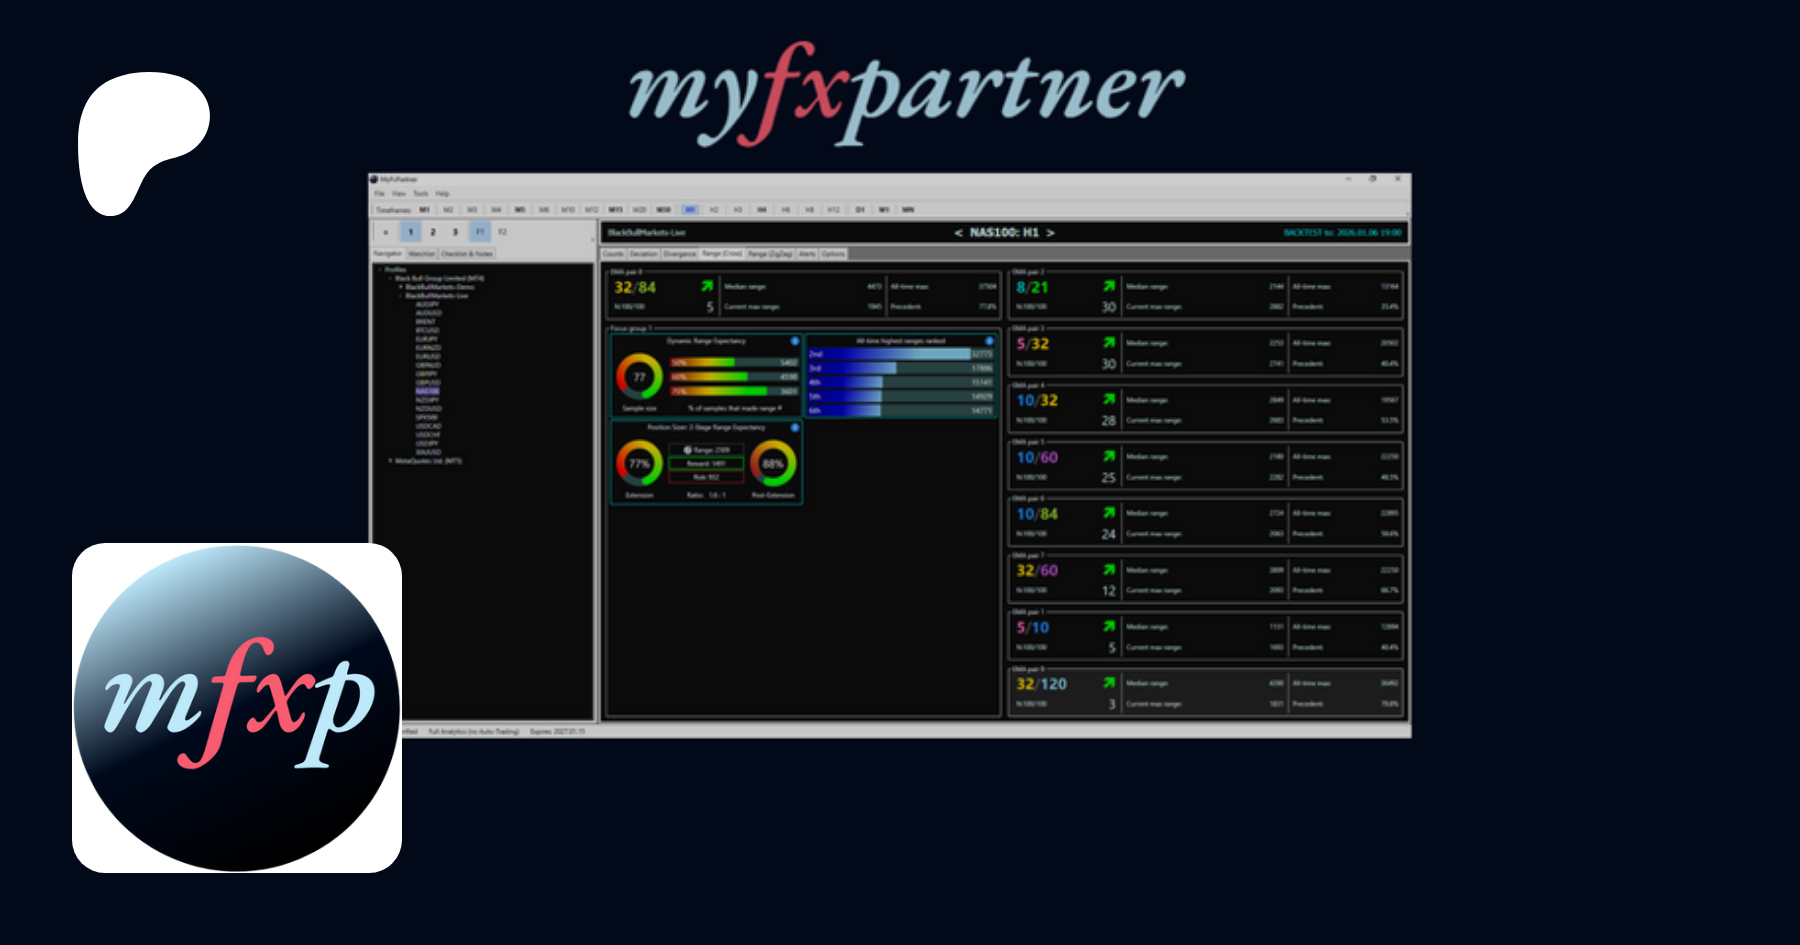
Task: Click the next symbol arrow beside NAS100
Action: click(x=1050, y=233)
